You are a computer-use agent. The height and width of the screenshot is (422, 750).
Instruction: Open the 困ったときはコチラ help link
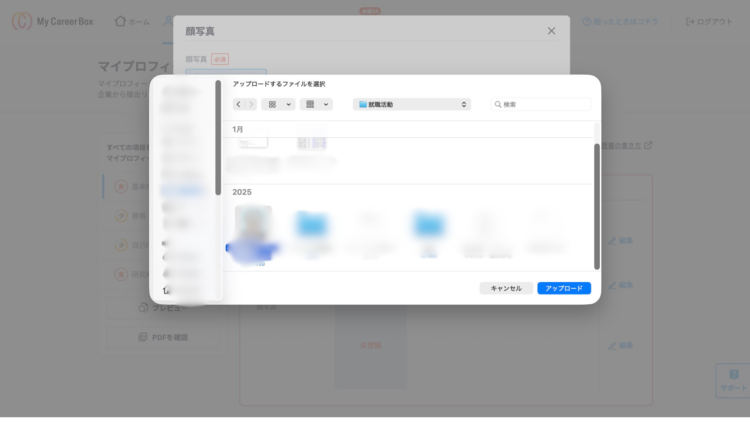pyautogui.click(x=620, y=22)
